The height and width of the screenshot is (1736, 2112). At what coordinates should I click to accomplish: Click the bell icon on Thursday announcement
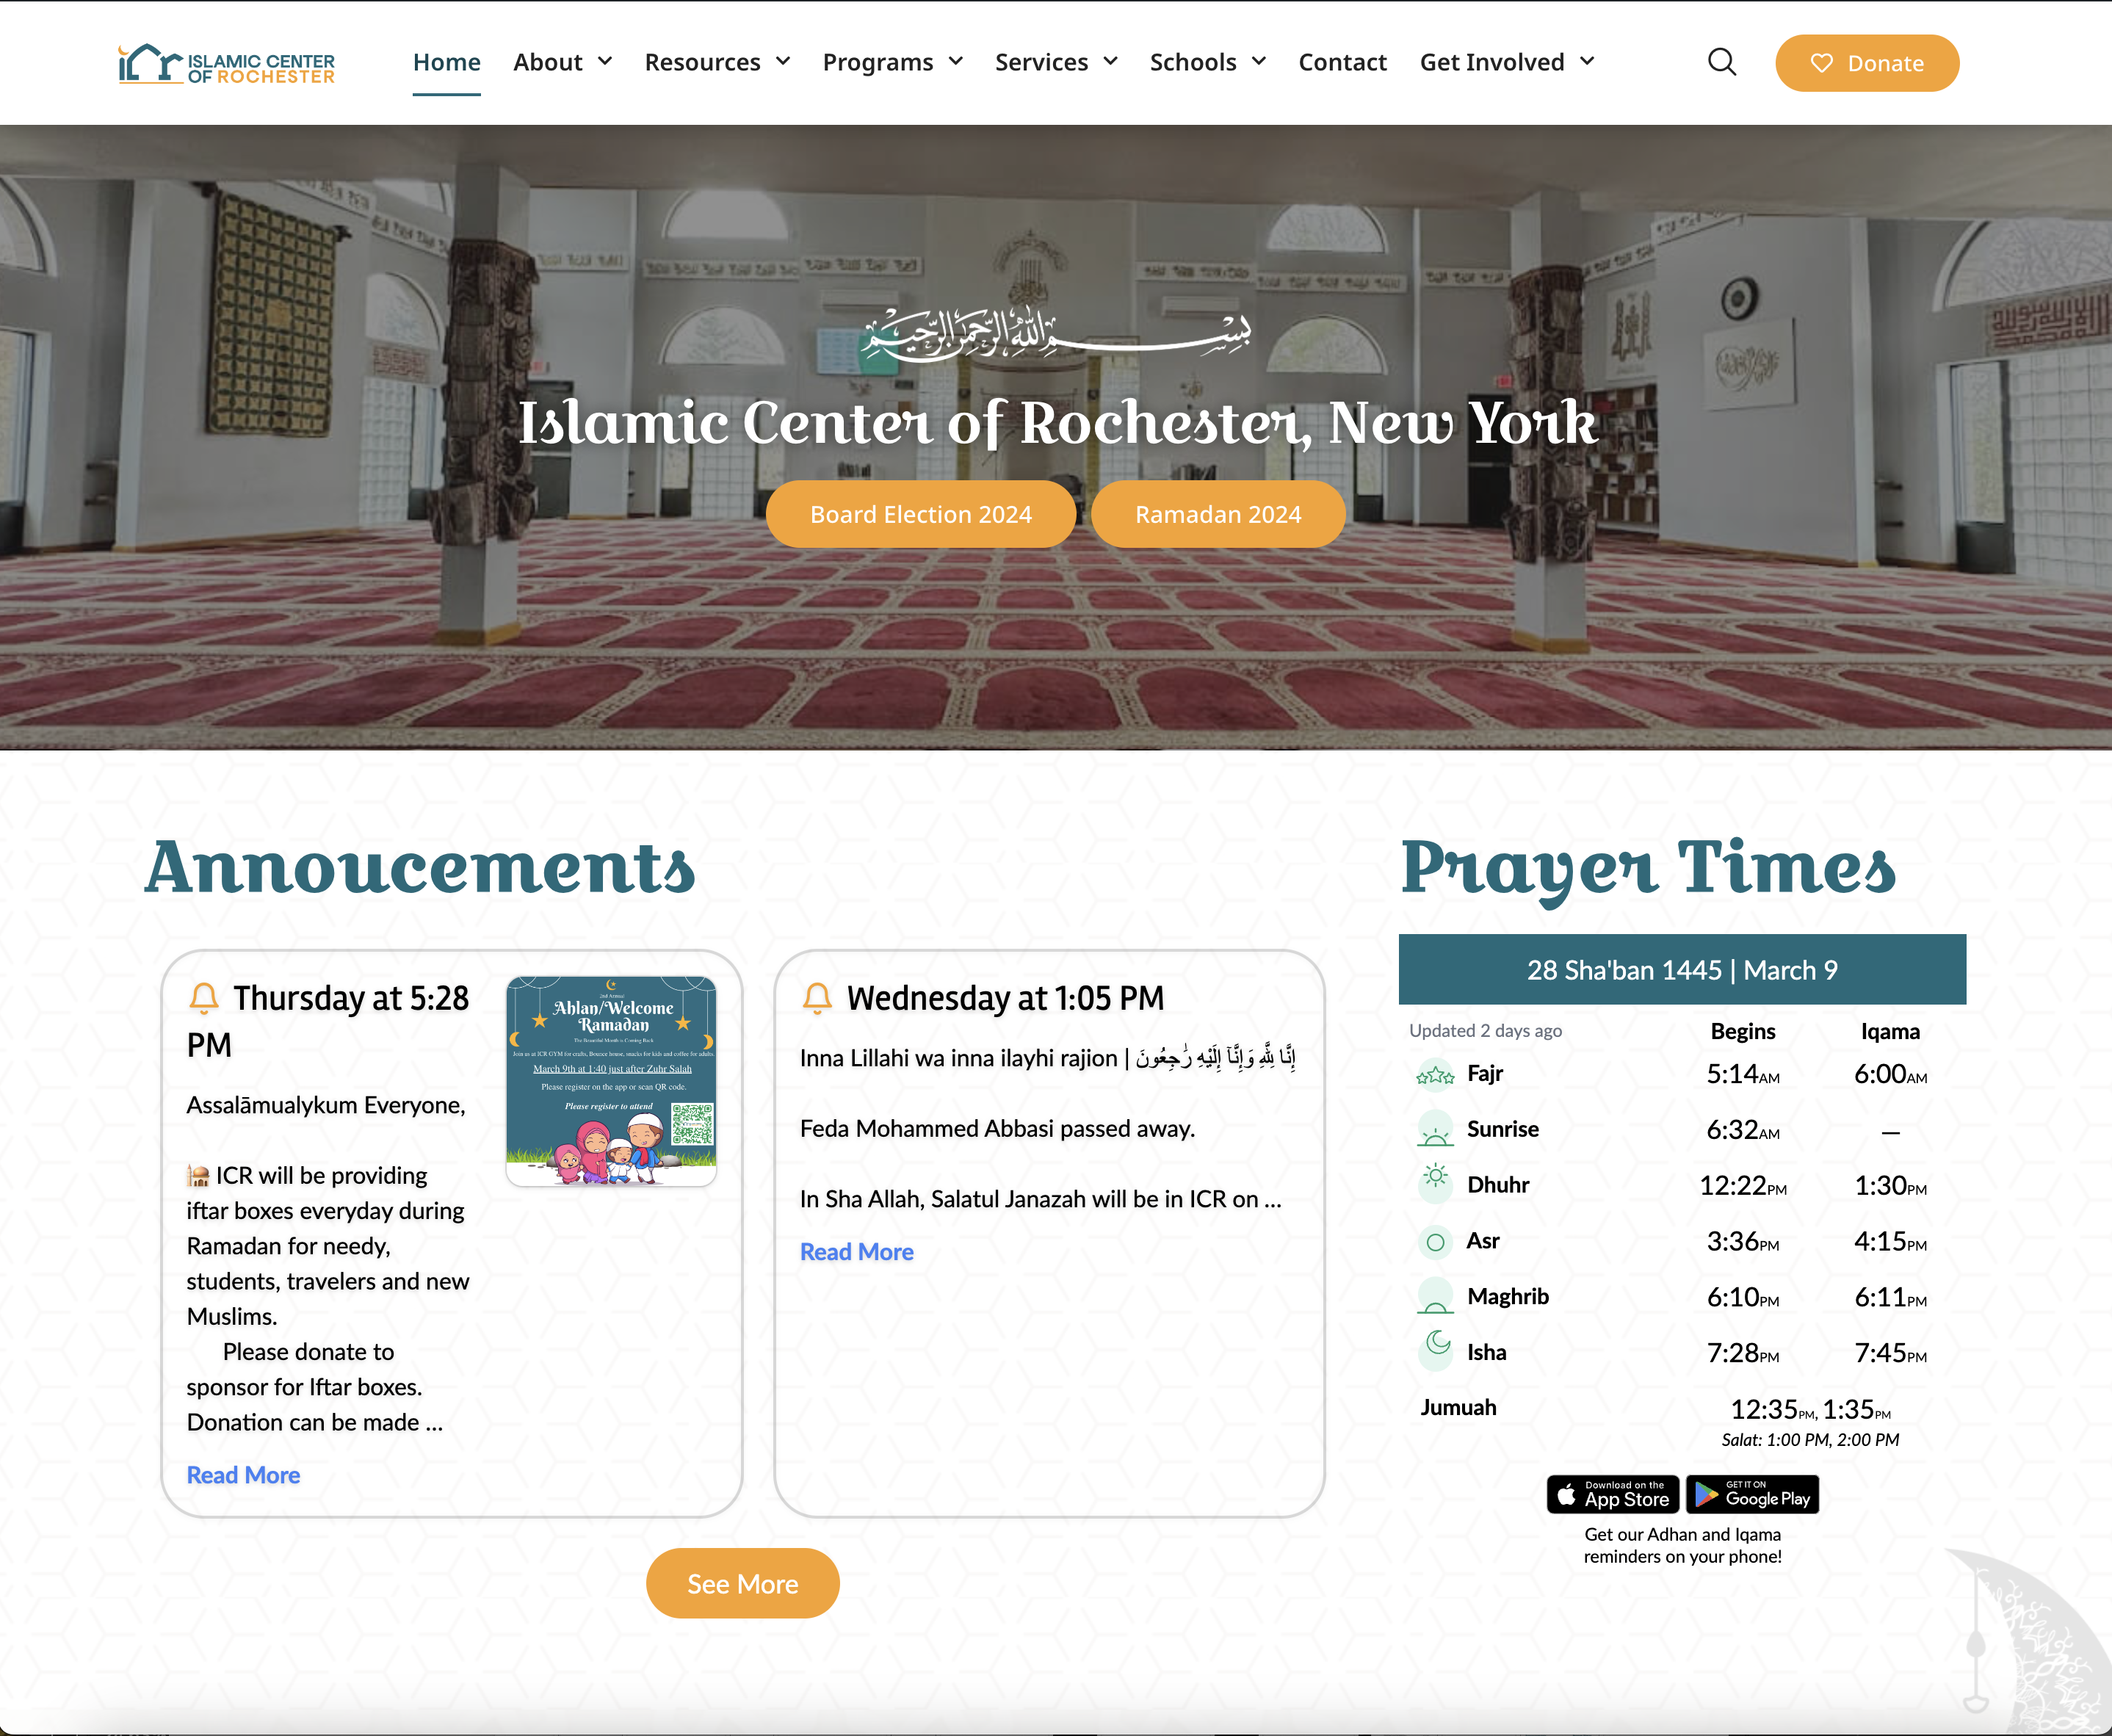pos(204,998)
